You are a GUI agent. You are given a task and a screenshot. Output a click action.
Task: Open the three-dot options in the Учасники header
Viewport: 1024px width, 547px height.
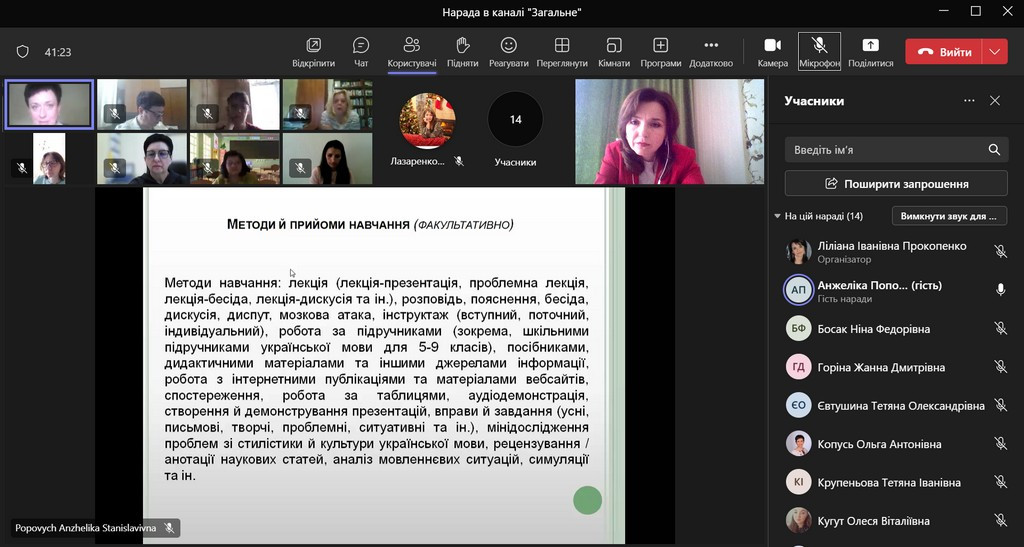[968, 101]
